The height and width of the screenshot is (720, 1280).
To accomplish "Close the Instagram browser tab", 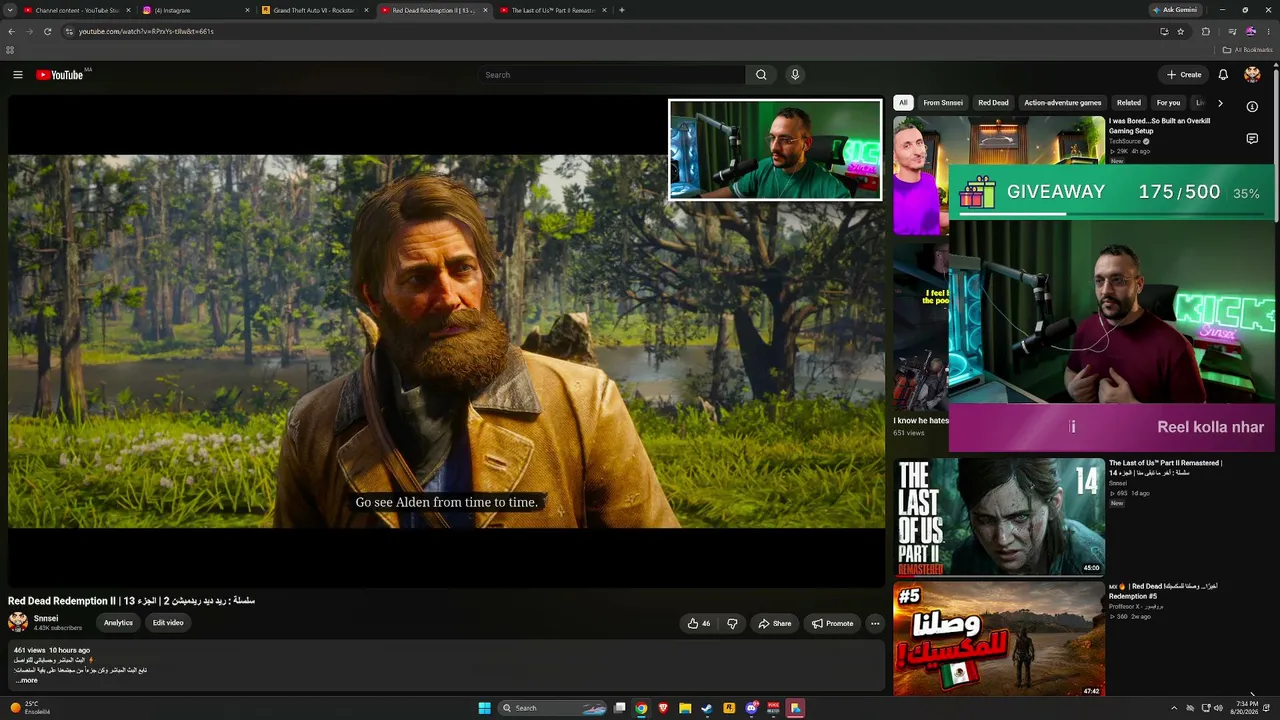I will coord(247,10).
